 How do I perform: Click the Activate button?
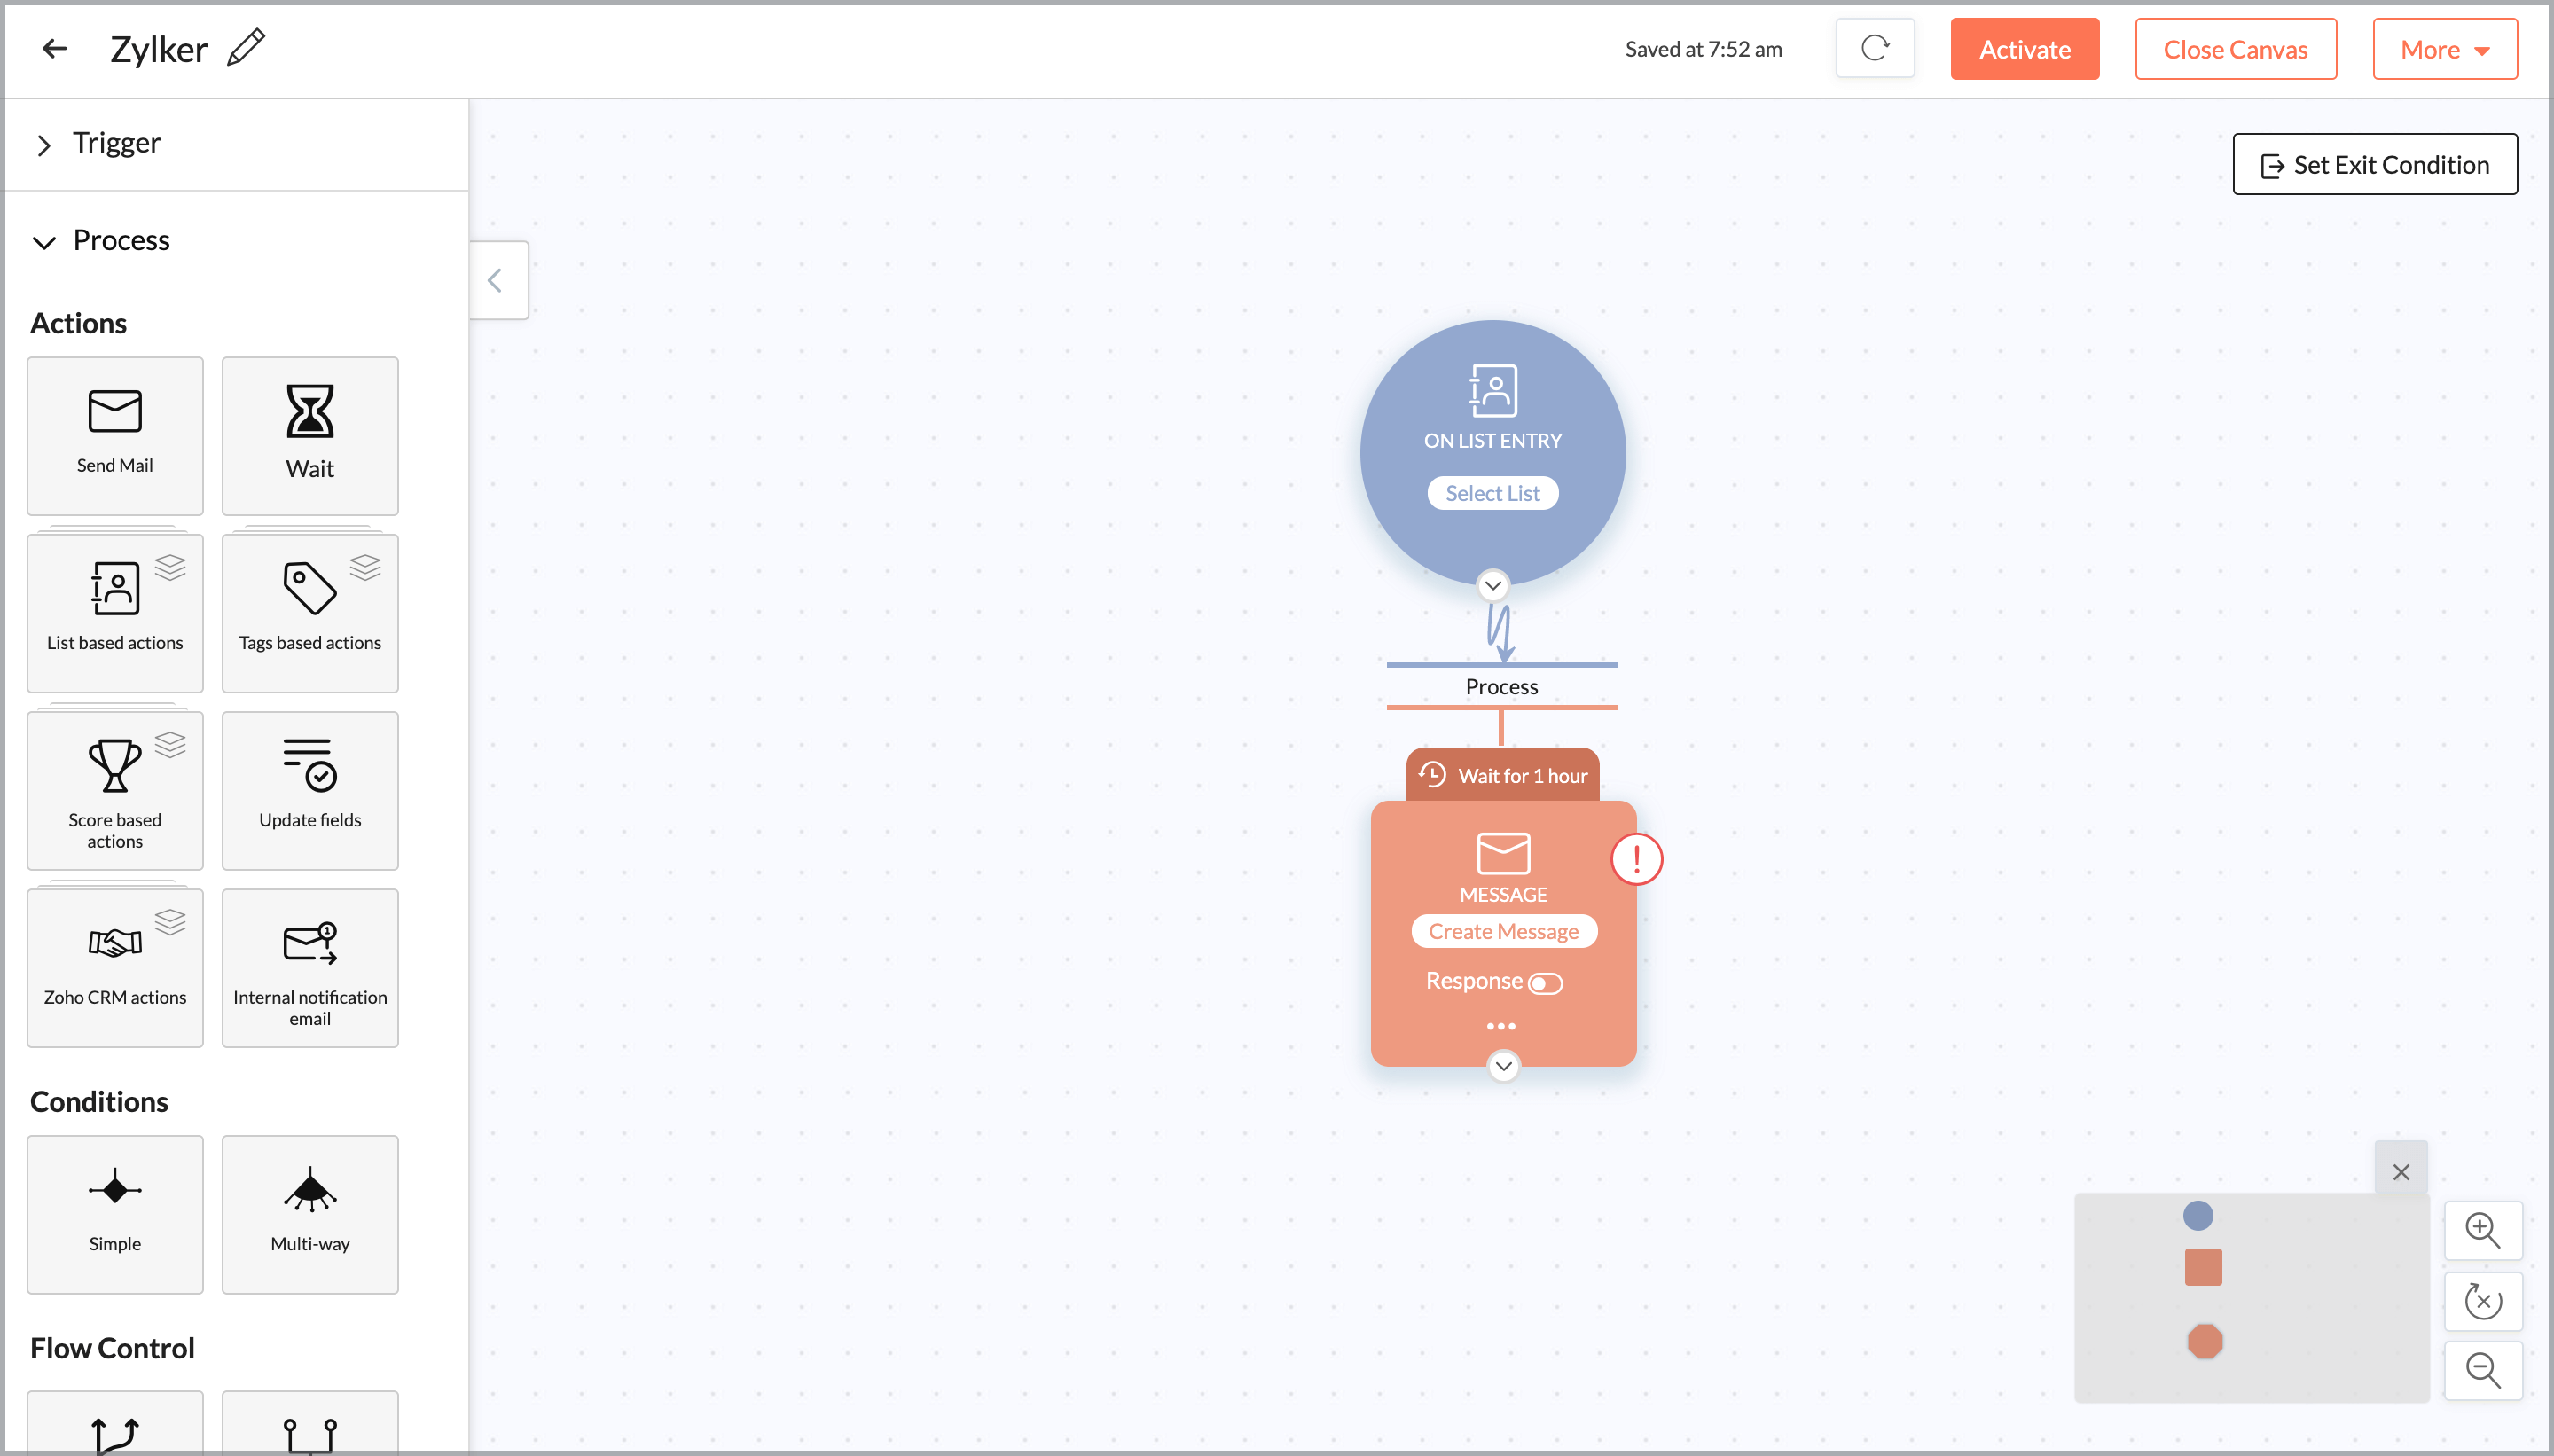coord(2023,48)
